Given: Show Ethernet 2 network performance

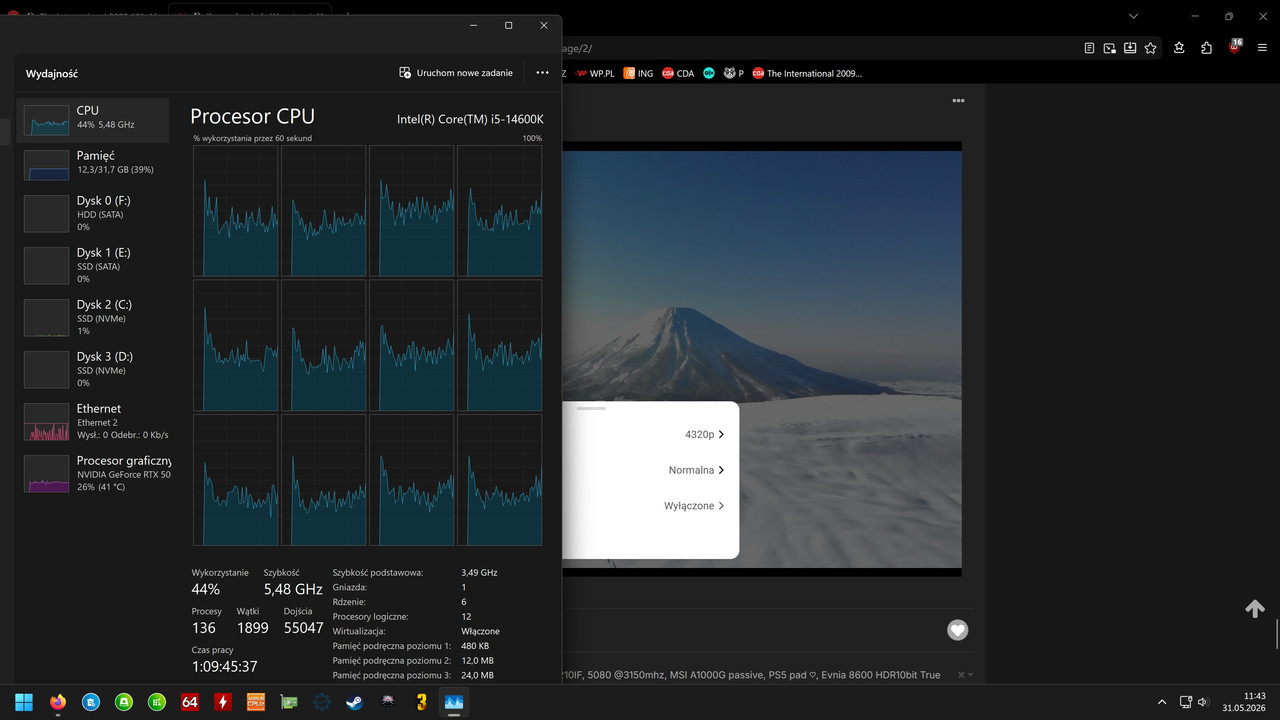Looking at the screenshot, I should [x=92, y=421].
